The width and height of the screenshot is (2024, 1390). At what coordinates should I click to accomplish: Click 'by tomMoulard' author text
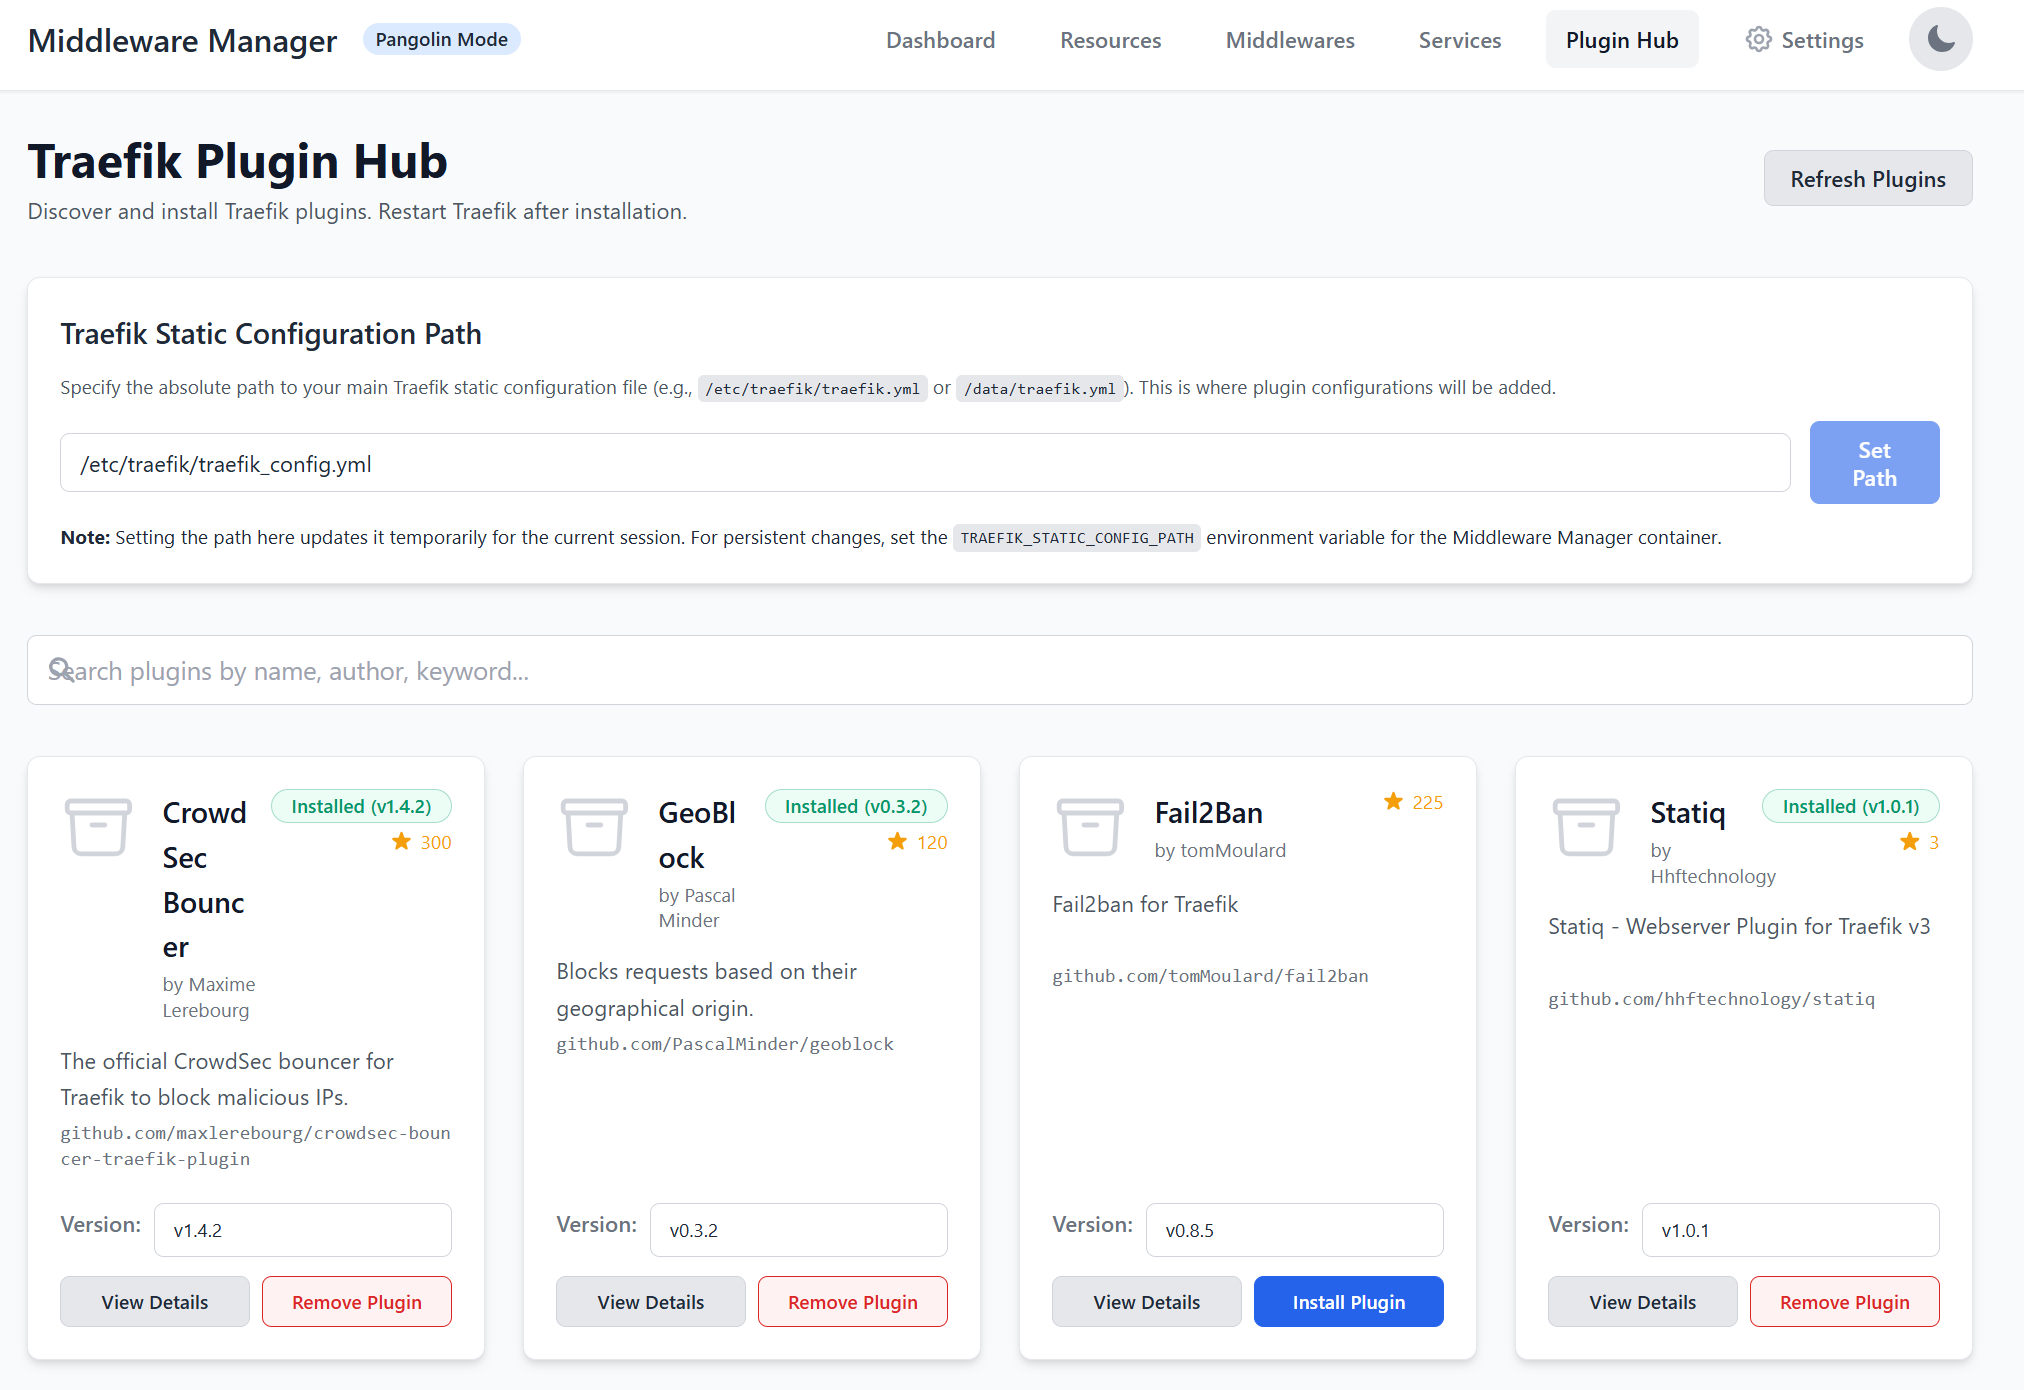click(1220, 850)
